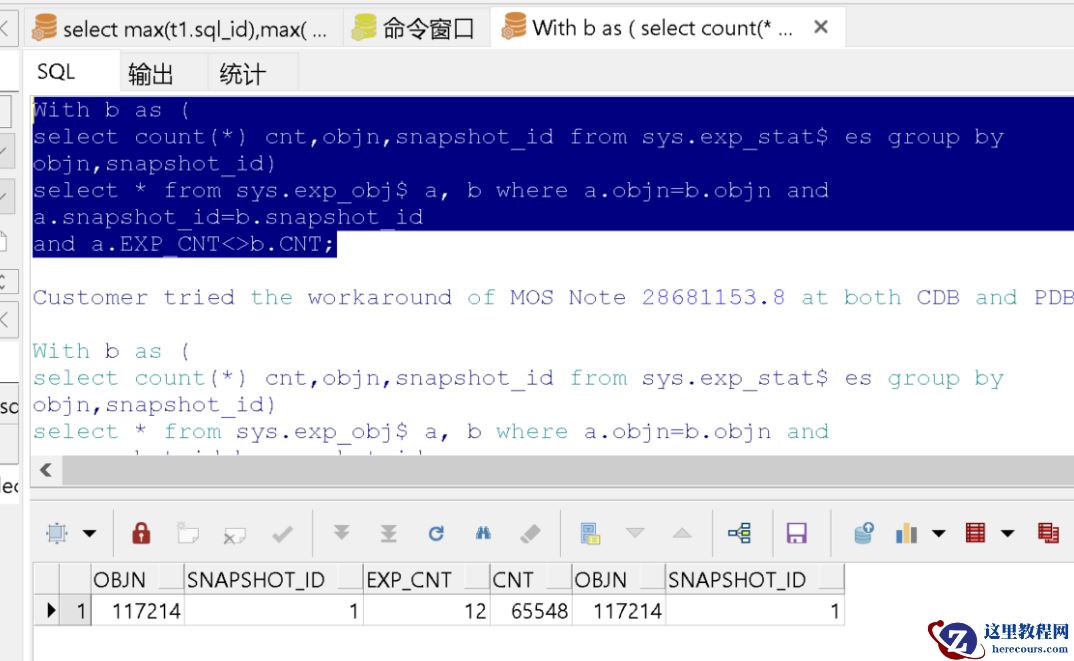Click the 'Customer tried the workaround' line
1074x661 pixels.
click(553, 297)
